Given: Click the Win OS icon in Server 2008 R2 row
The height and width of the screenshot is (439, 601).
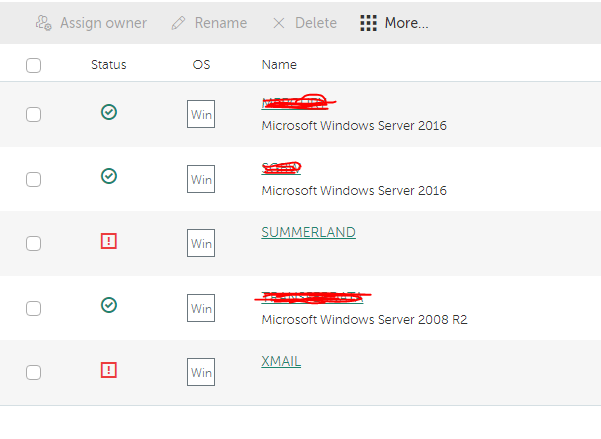Looking at the screenshot, I should coord(201,308).
